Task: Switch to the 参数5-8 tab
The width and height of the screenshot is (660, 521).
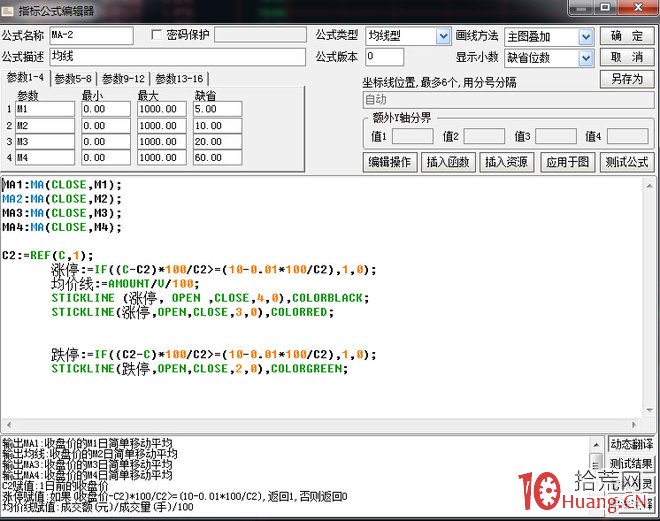Action: pyautogui.click(x=73, y=79)
